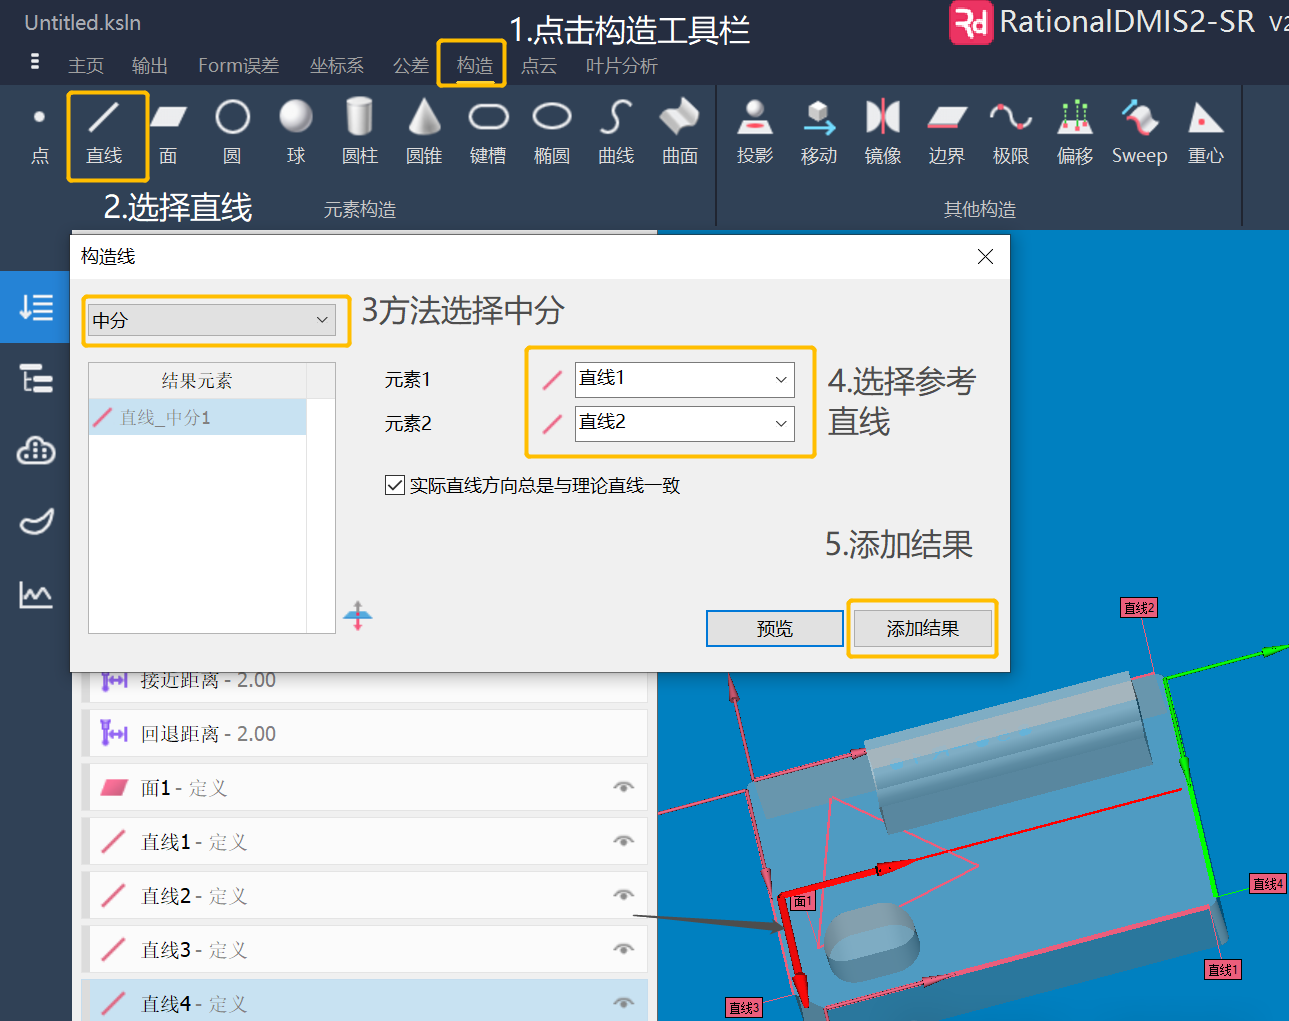
Task: Click the 预览 (preview) button
Action: [x=774, y=628]
